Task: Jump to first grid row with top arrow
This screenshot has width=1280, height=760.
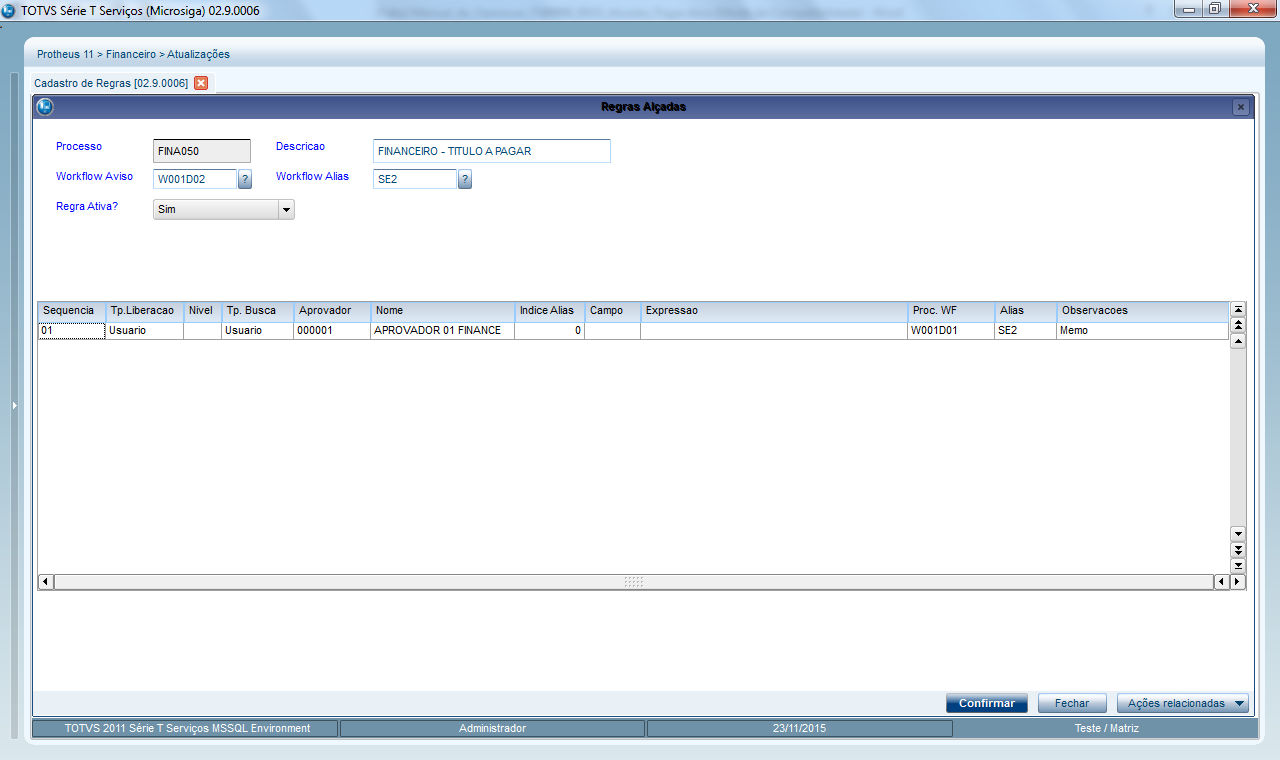Action: [1238, 310]
